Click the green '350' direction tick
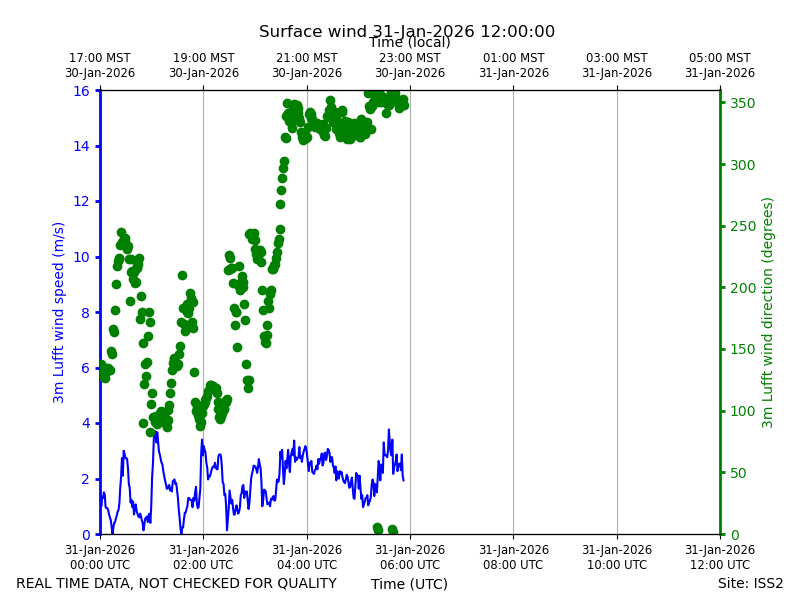This screenshot has height=600, width=800. [x=742, y=103]
